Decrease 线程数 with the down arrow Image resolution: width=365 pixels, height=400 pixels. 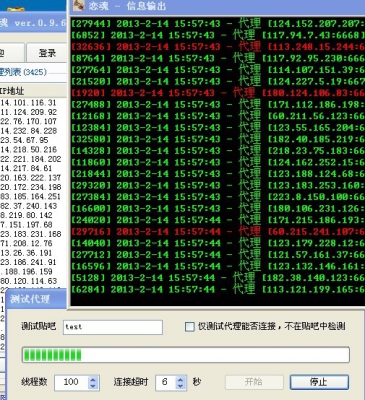click(x=93, y=386)
